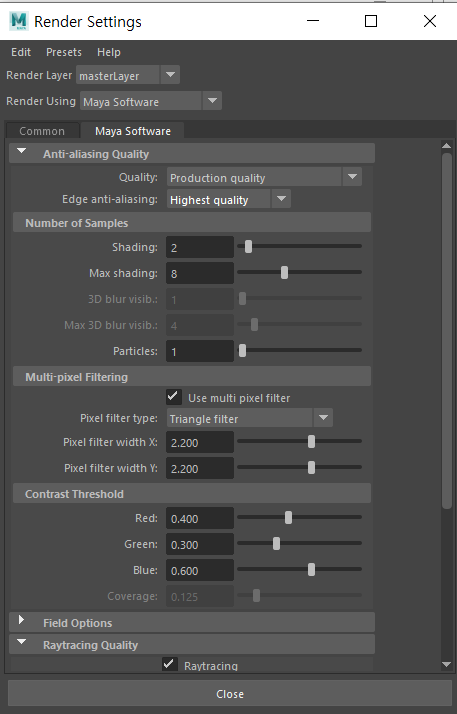Image resolution: width=457 pixels, height=714 pixels.
Task: Click the Max shading slider handle
Action: (284, 272)
